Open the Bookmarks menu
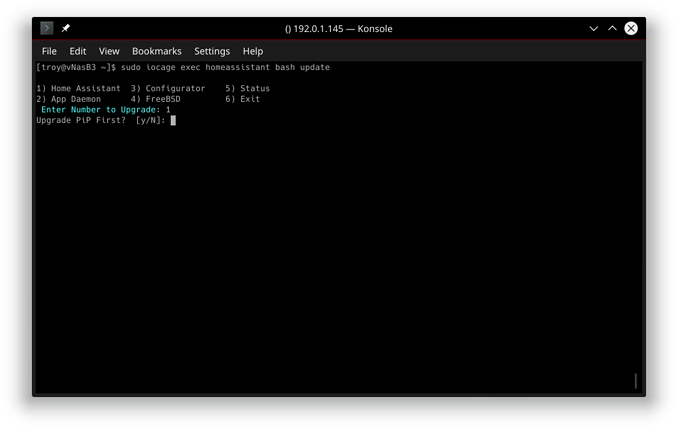677x428 pixels. pyautogui.click(x=157, y=51)
